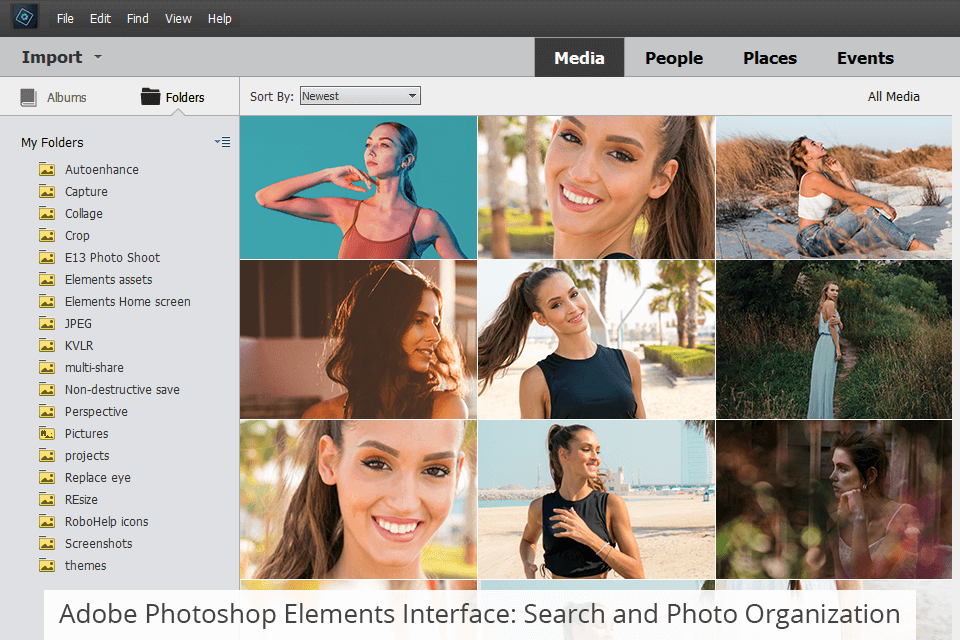Select the Non-destructive save folder

coord(122,390)
